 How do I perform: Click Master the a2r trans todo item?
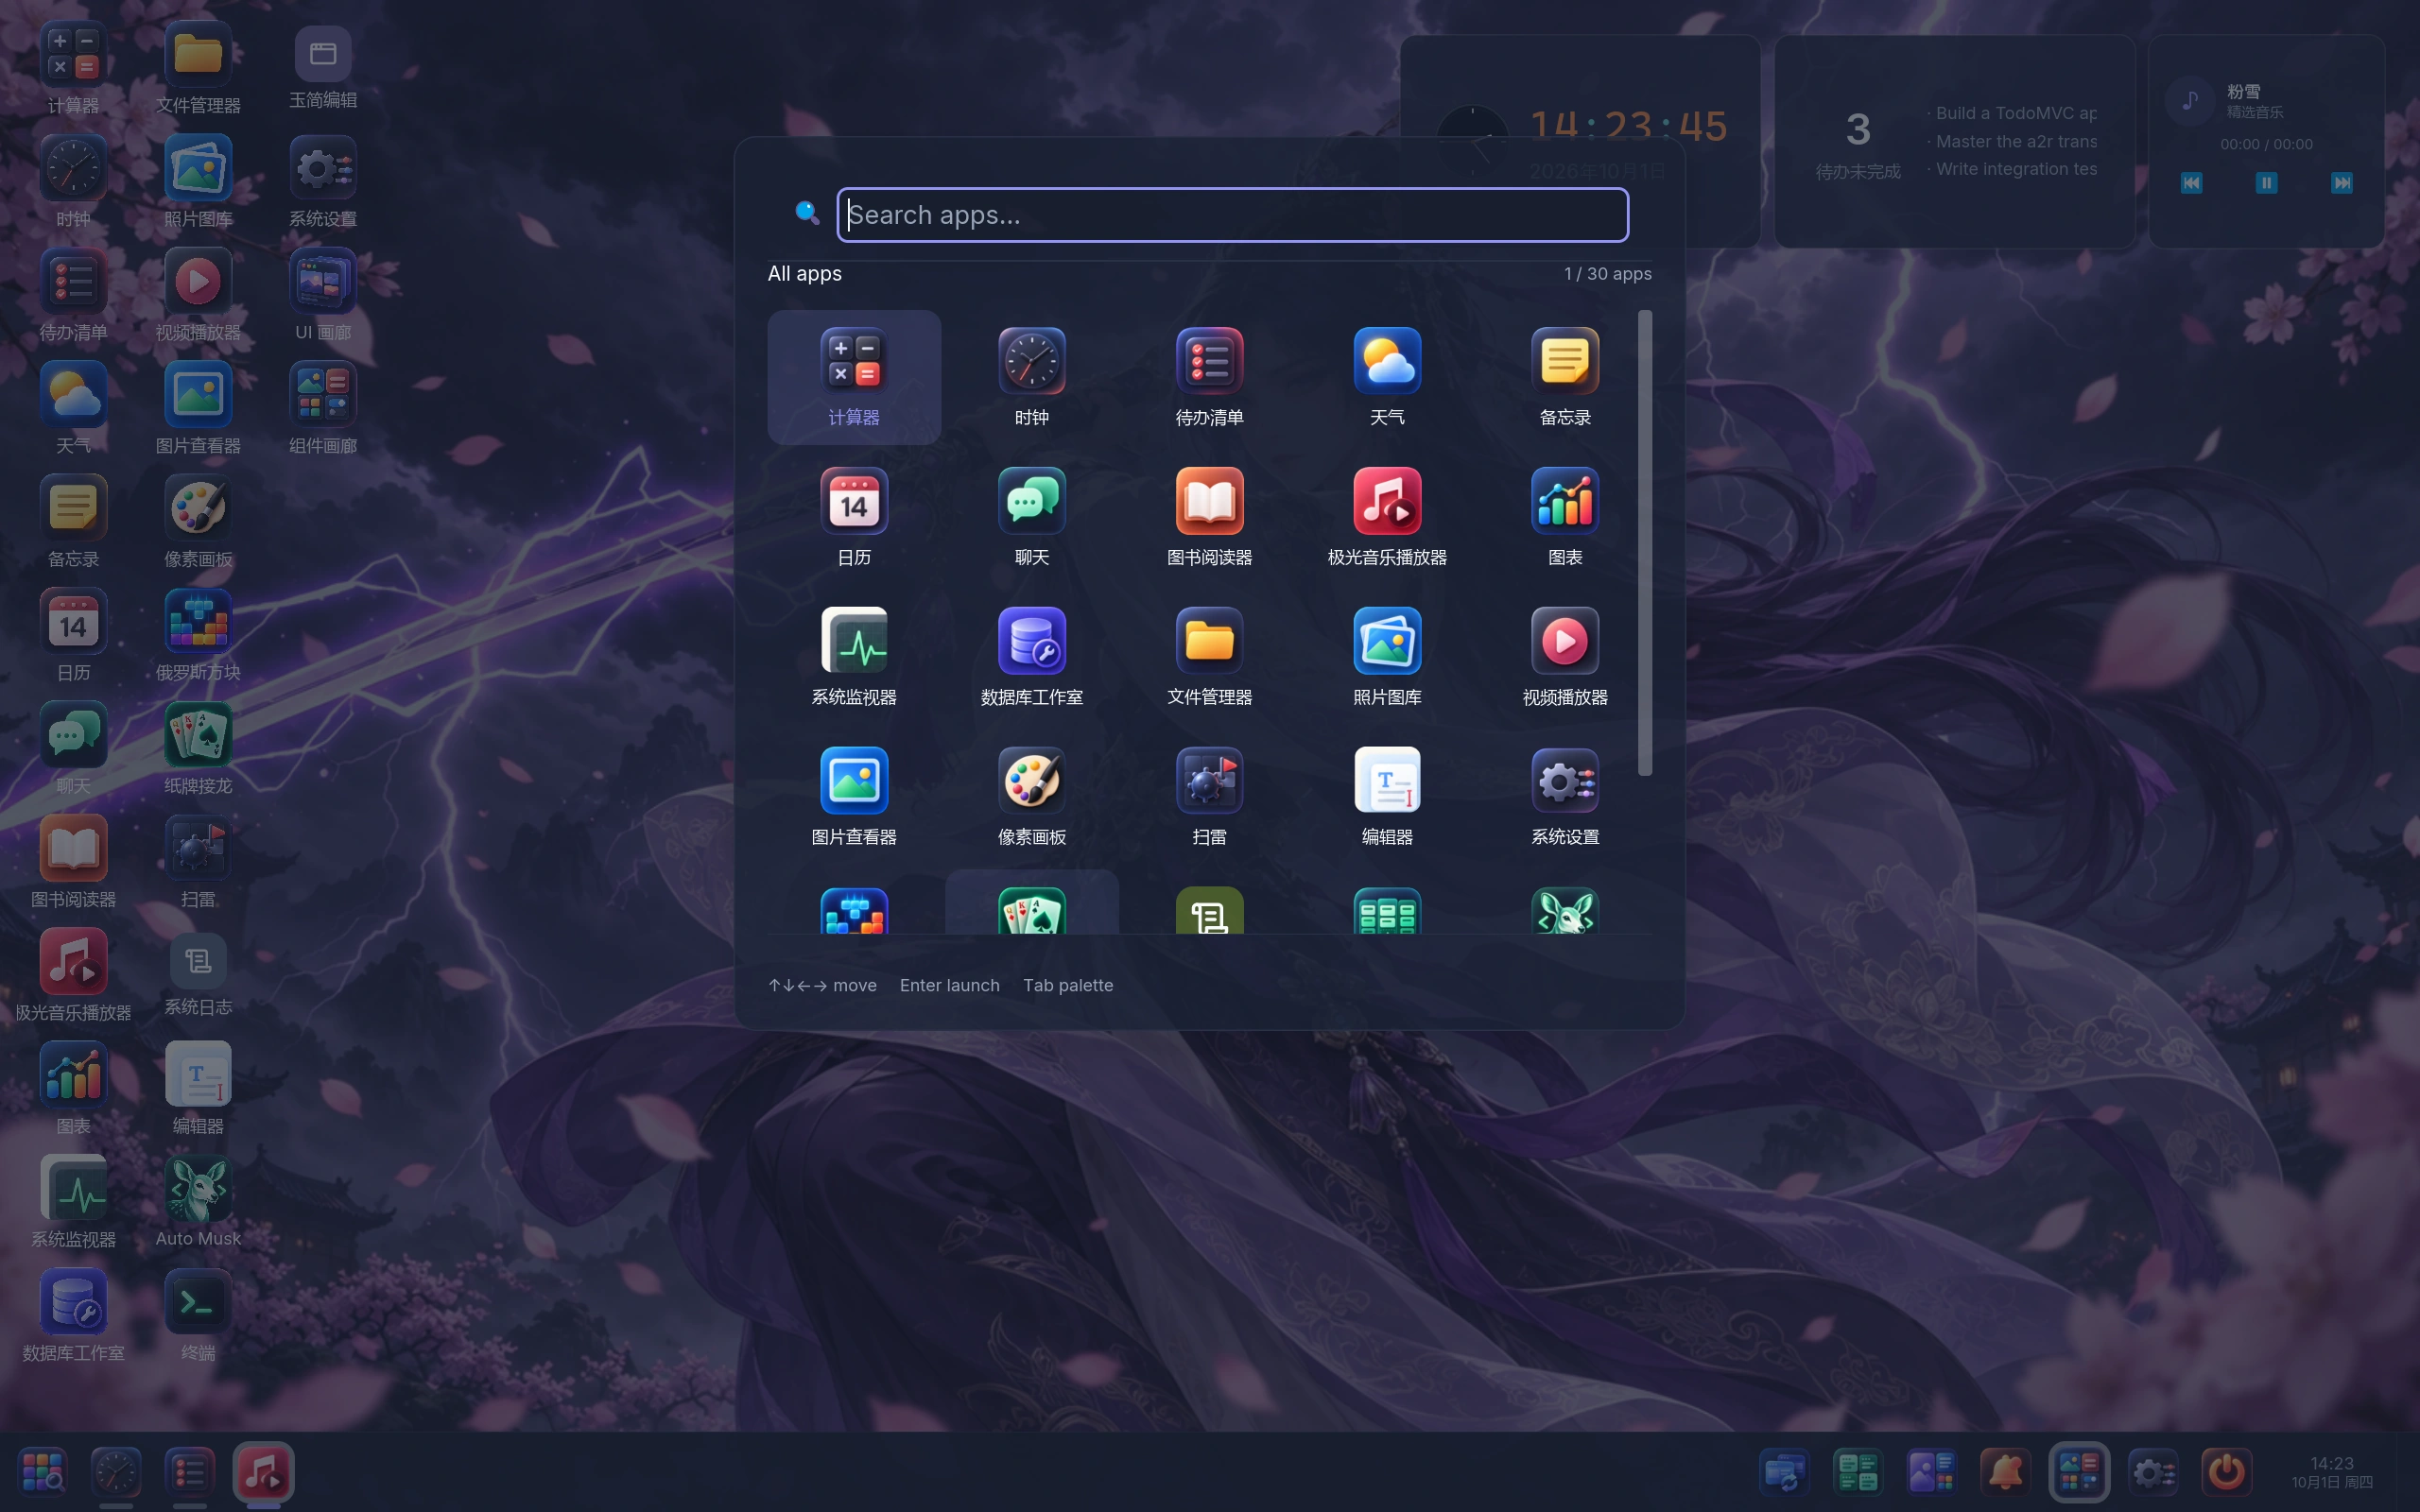point(2011,141)
